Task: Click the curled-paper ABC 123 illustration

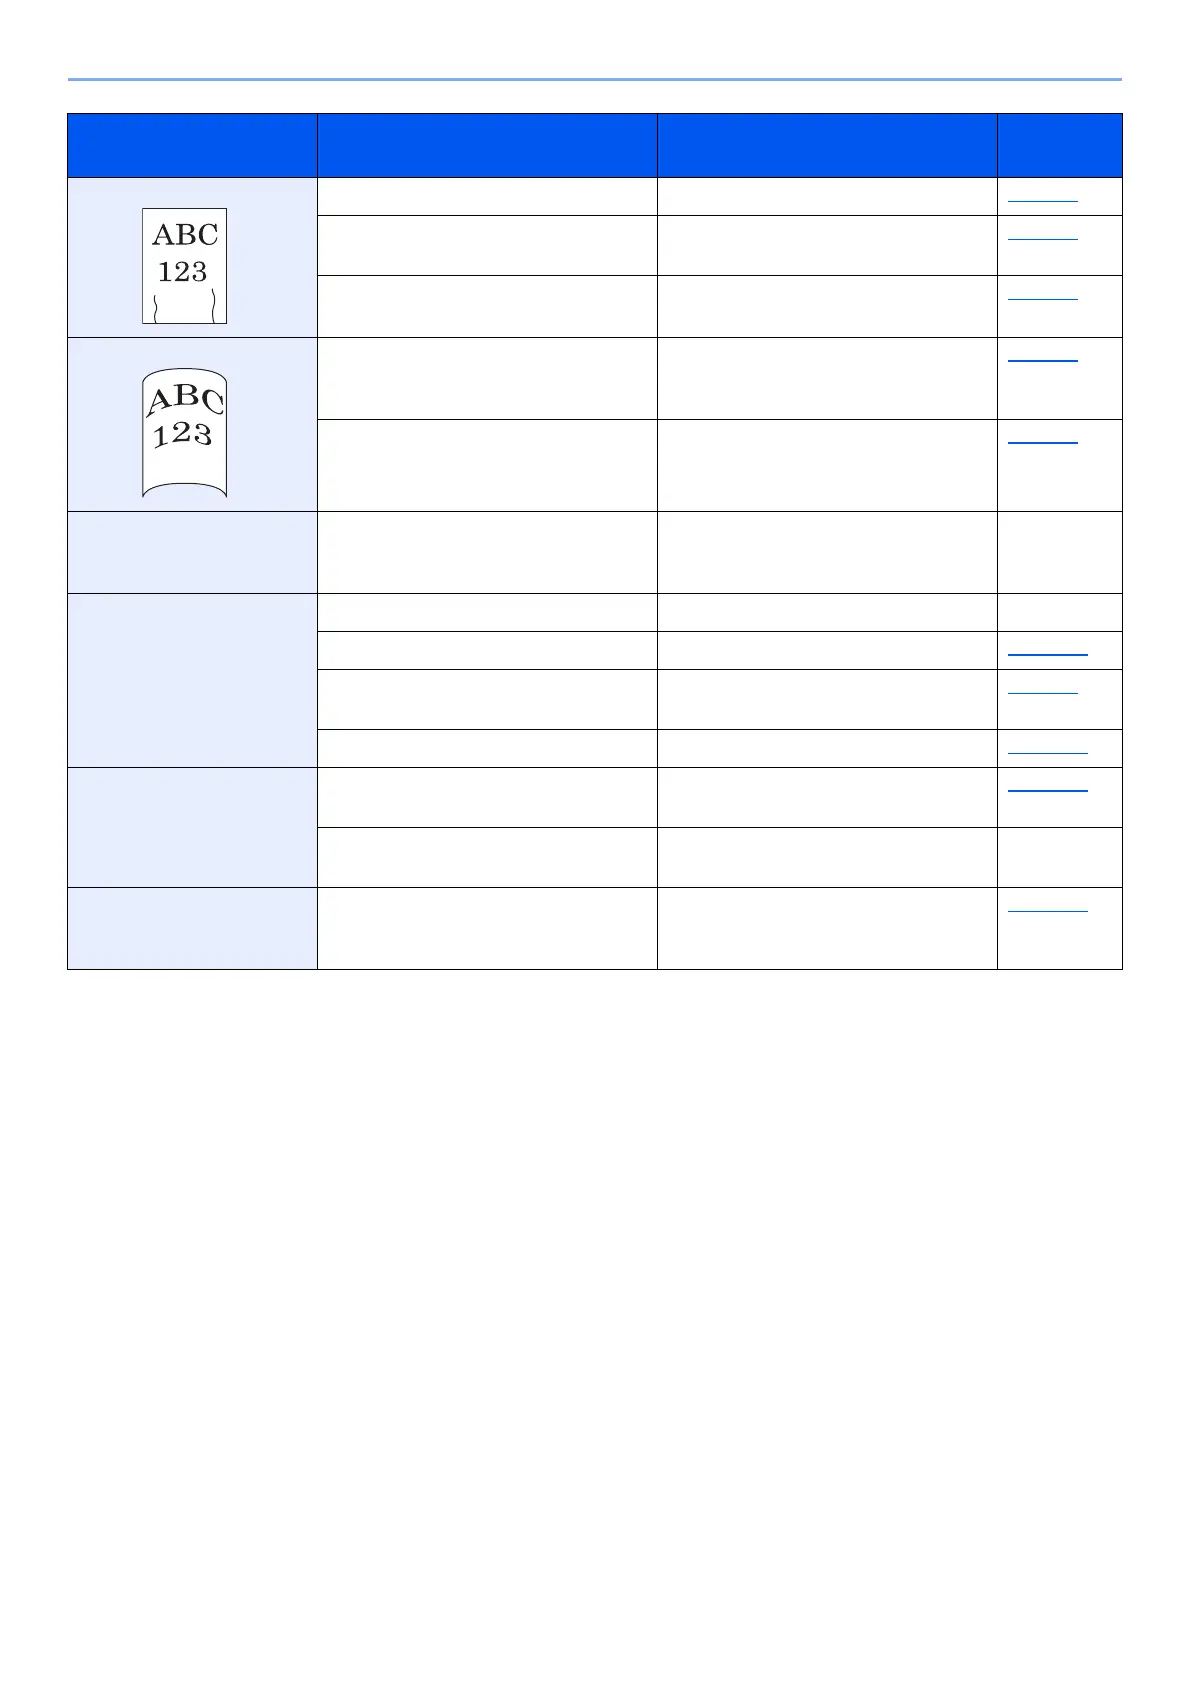Action: click(x=184, y=431)
